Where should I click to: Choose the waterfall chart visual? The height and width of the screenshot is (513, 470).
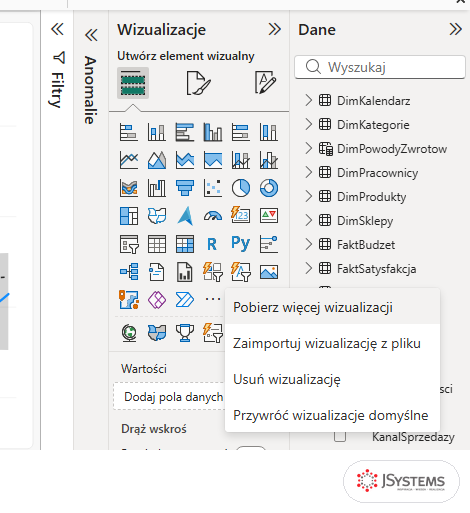point(157,188)
